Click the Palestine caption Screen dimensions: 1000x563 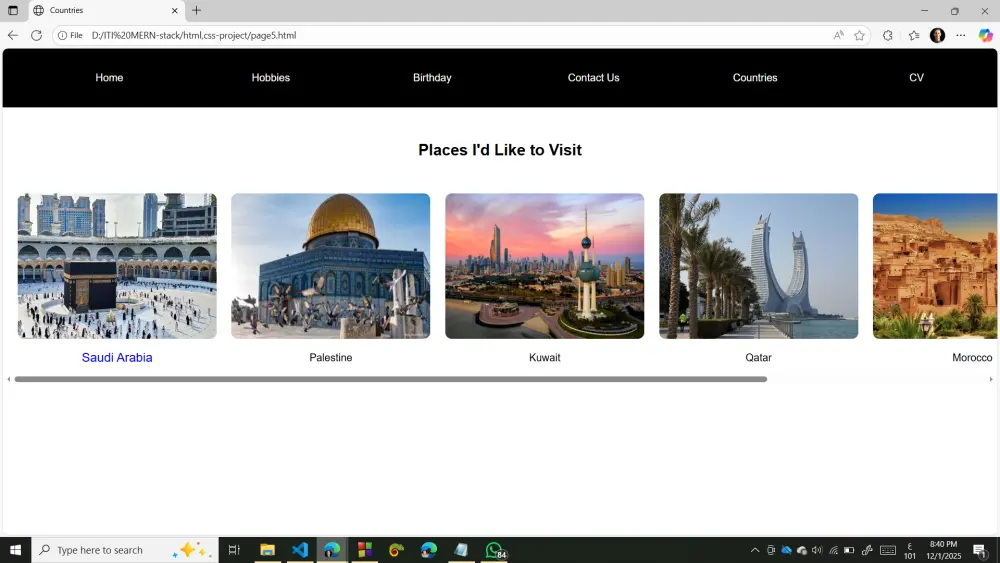click(330, 358)
